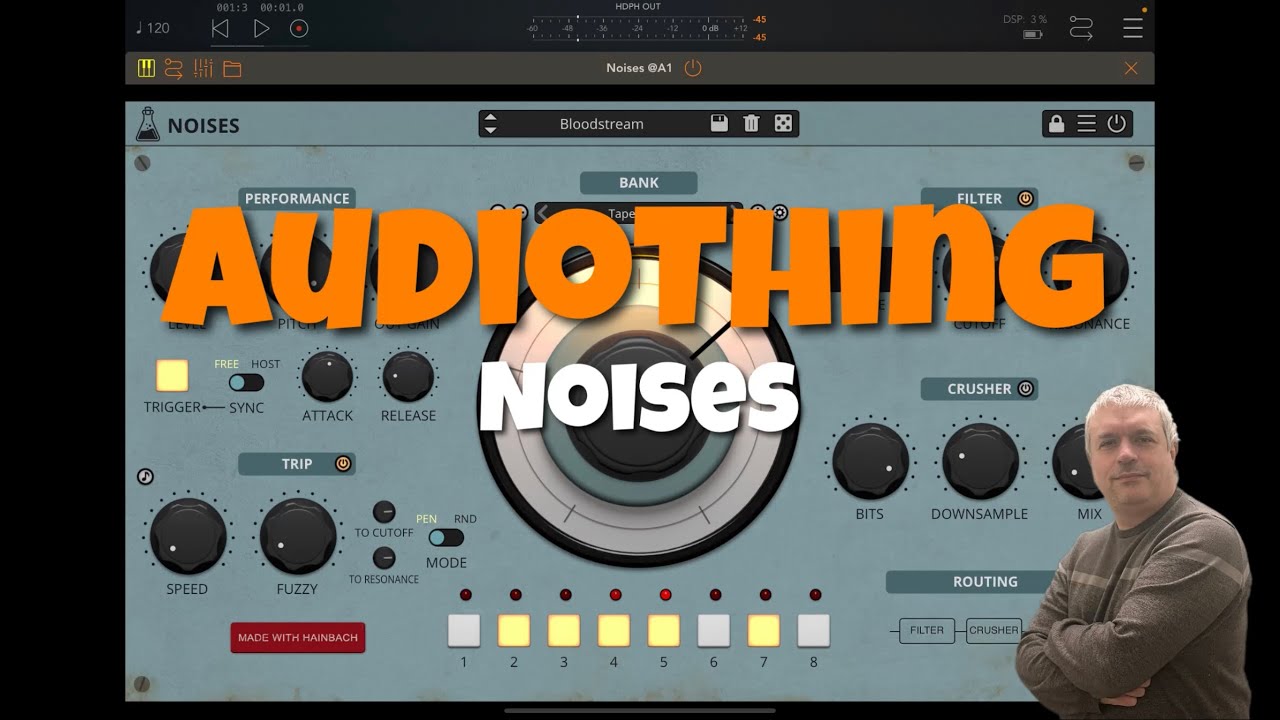Open the AUM routing icon near DSP
1280x720 pixels.
coord(1081,28)
